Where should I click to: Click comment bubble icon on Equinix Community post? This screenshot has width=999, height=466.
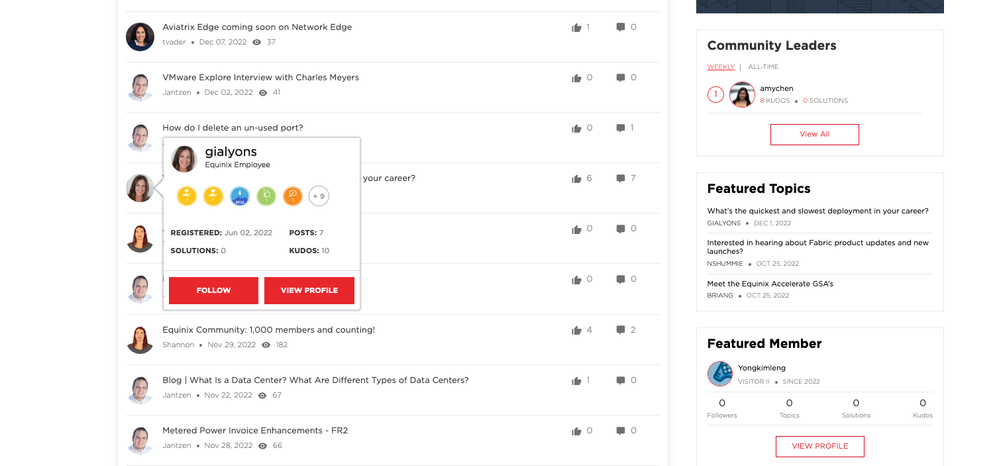pos(621,330)
